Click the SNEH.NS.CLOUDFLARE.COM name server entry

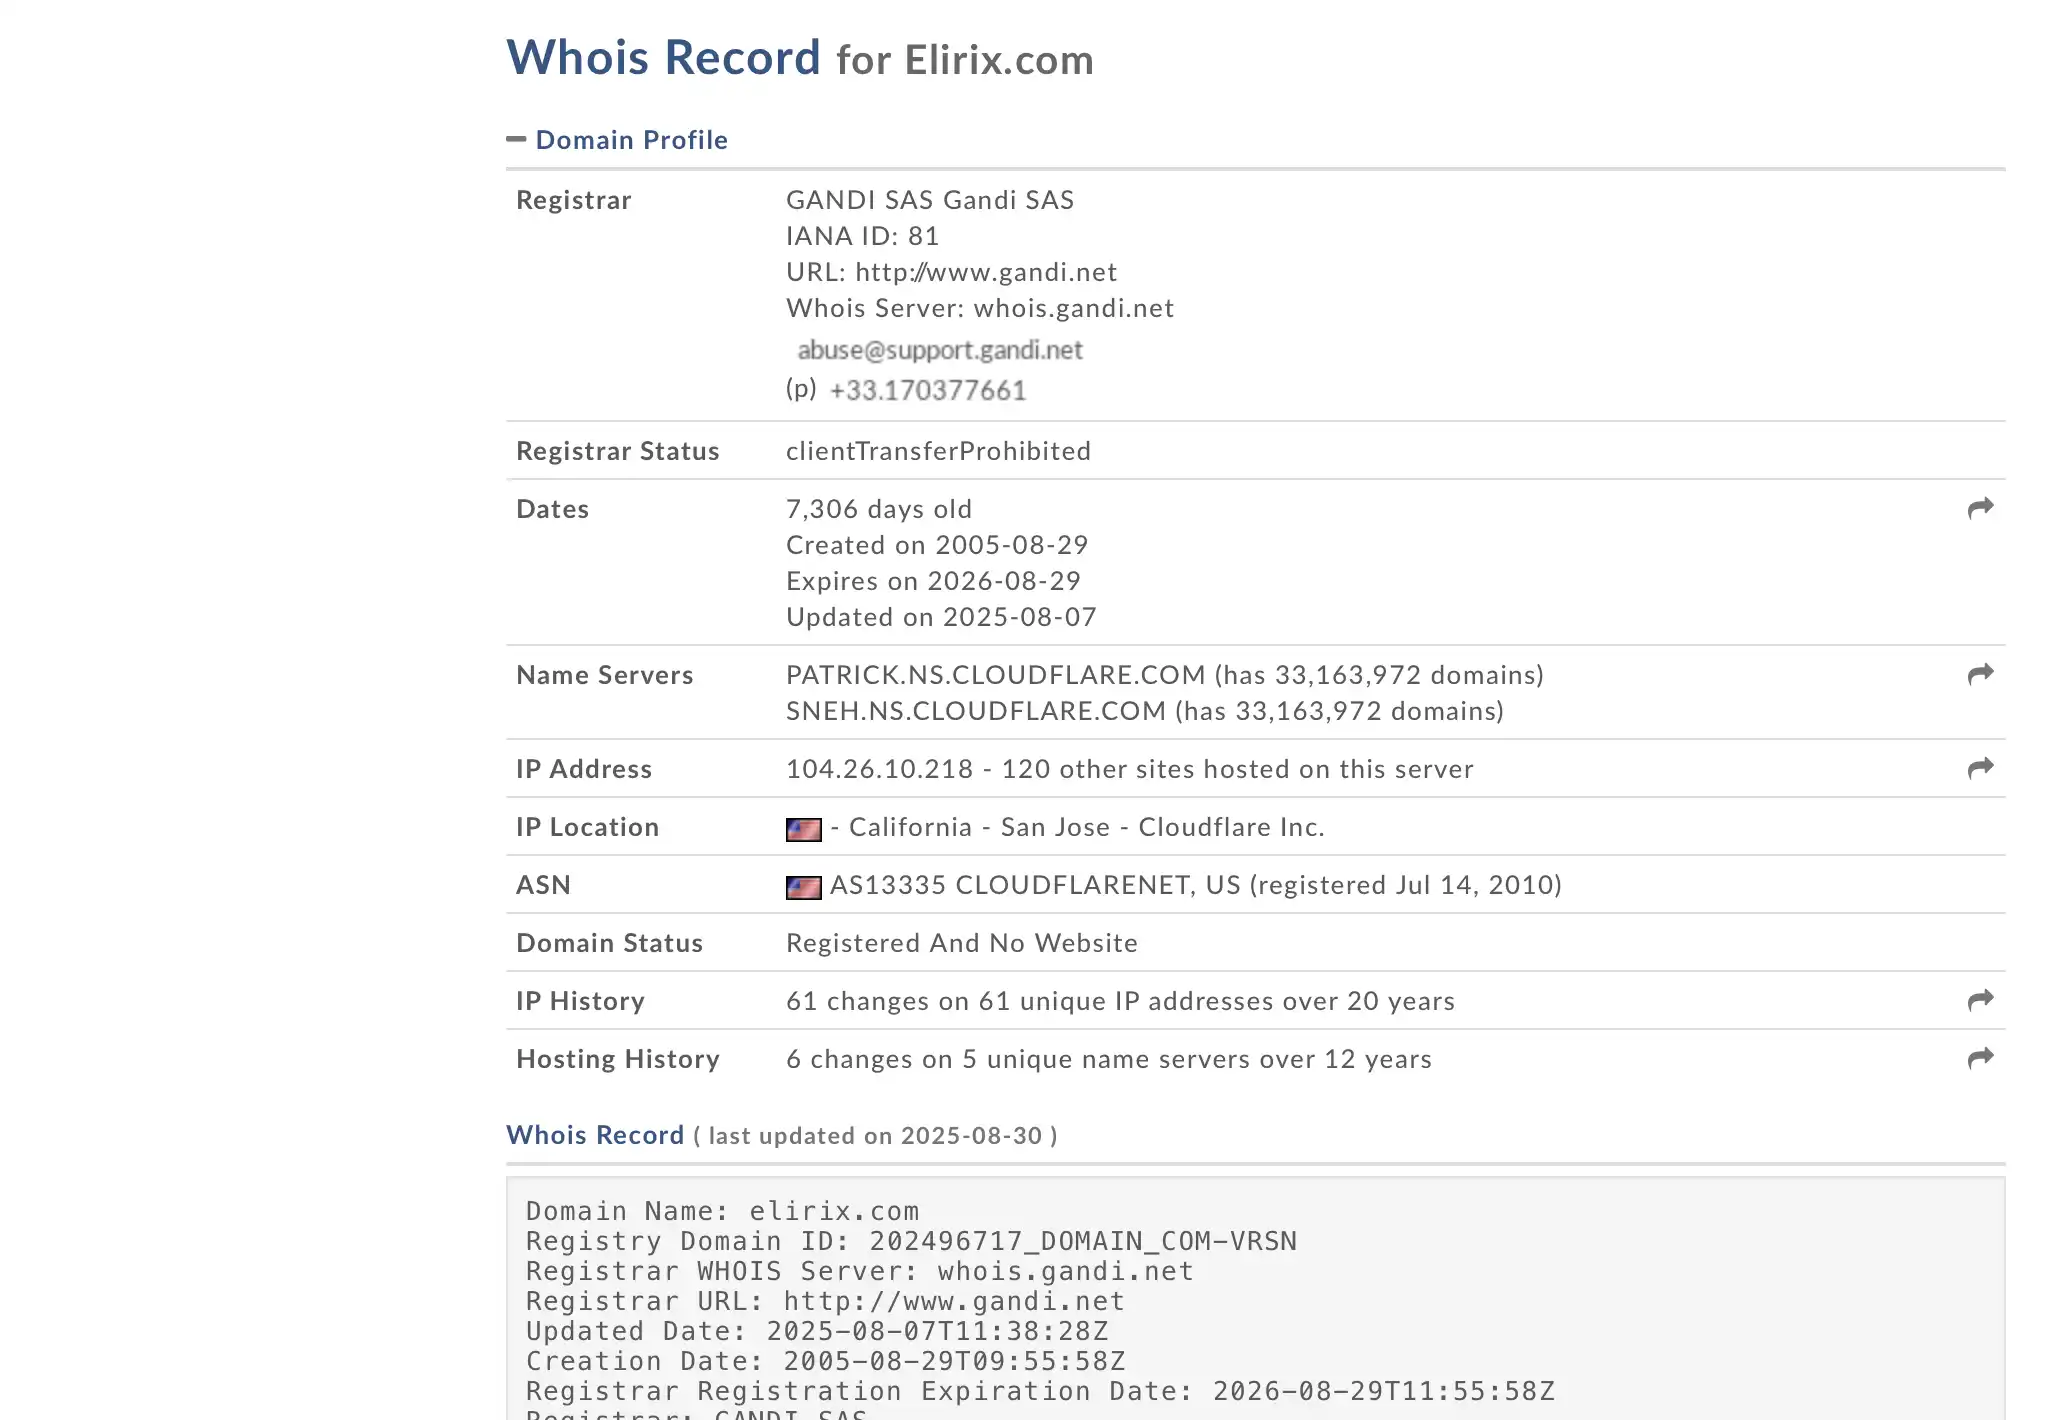tap(976, 711)
